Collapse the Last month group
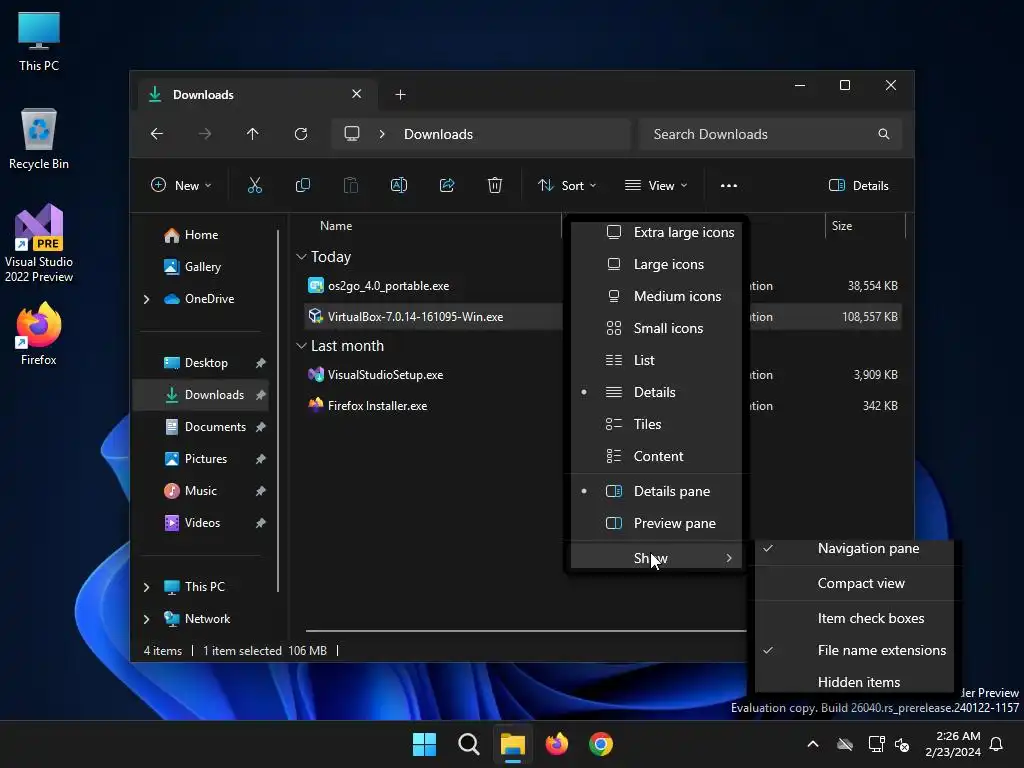This screenshot has width=1024, height=768. (x=301, y=345)
